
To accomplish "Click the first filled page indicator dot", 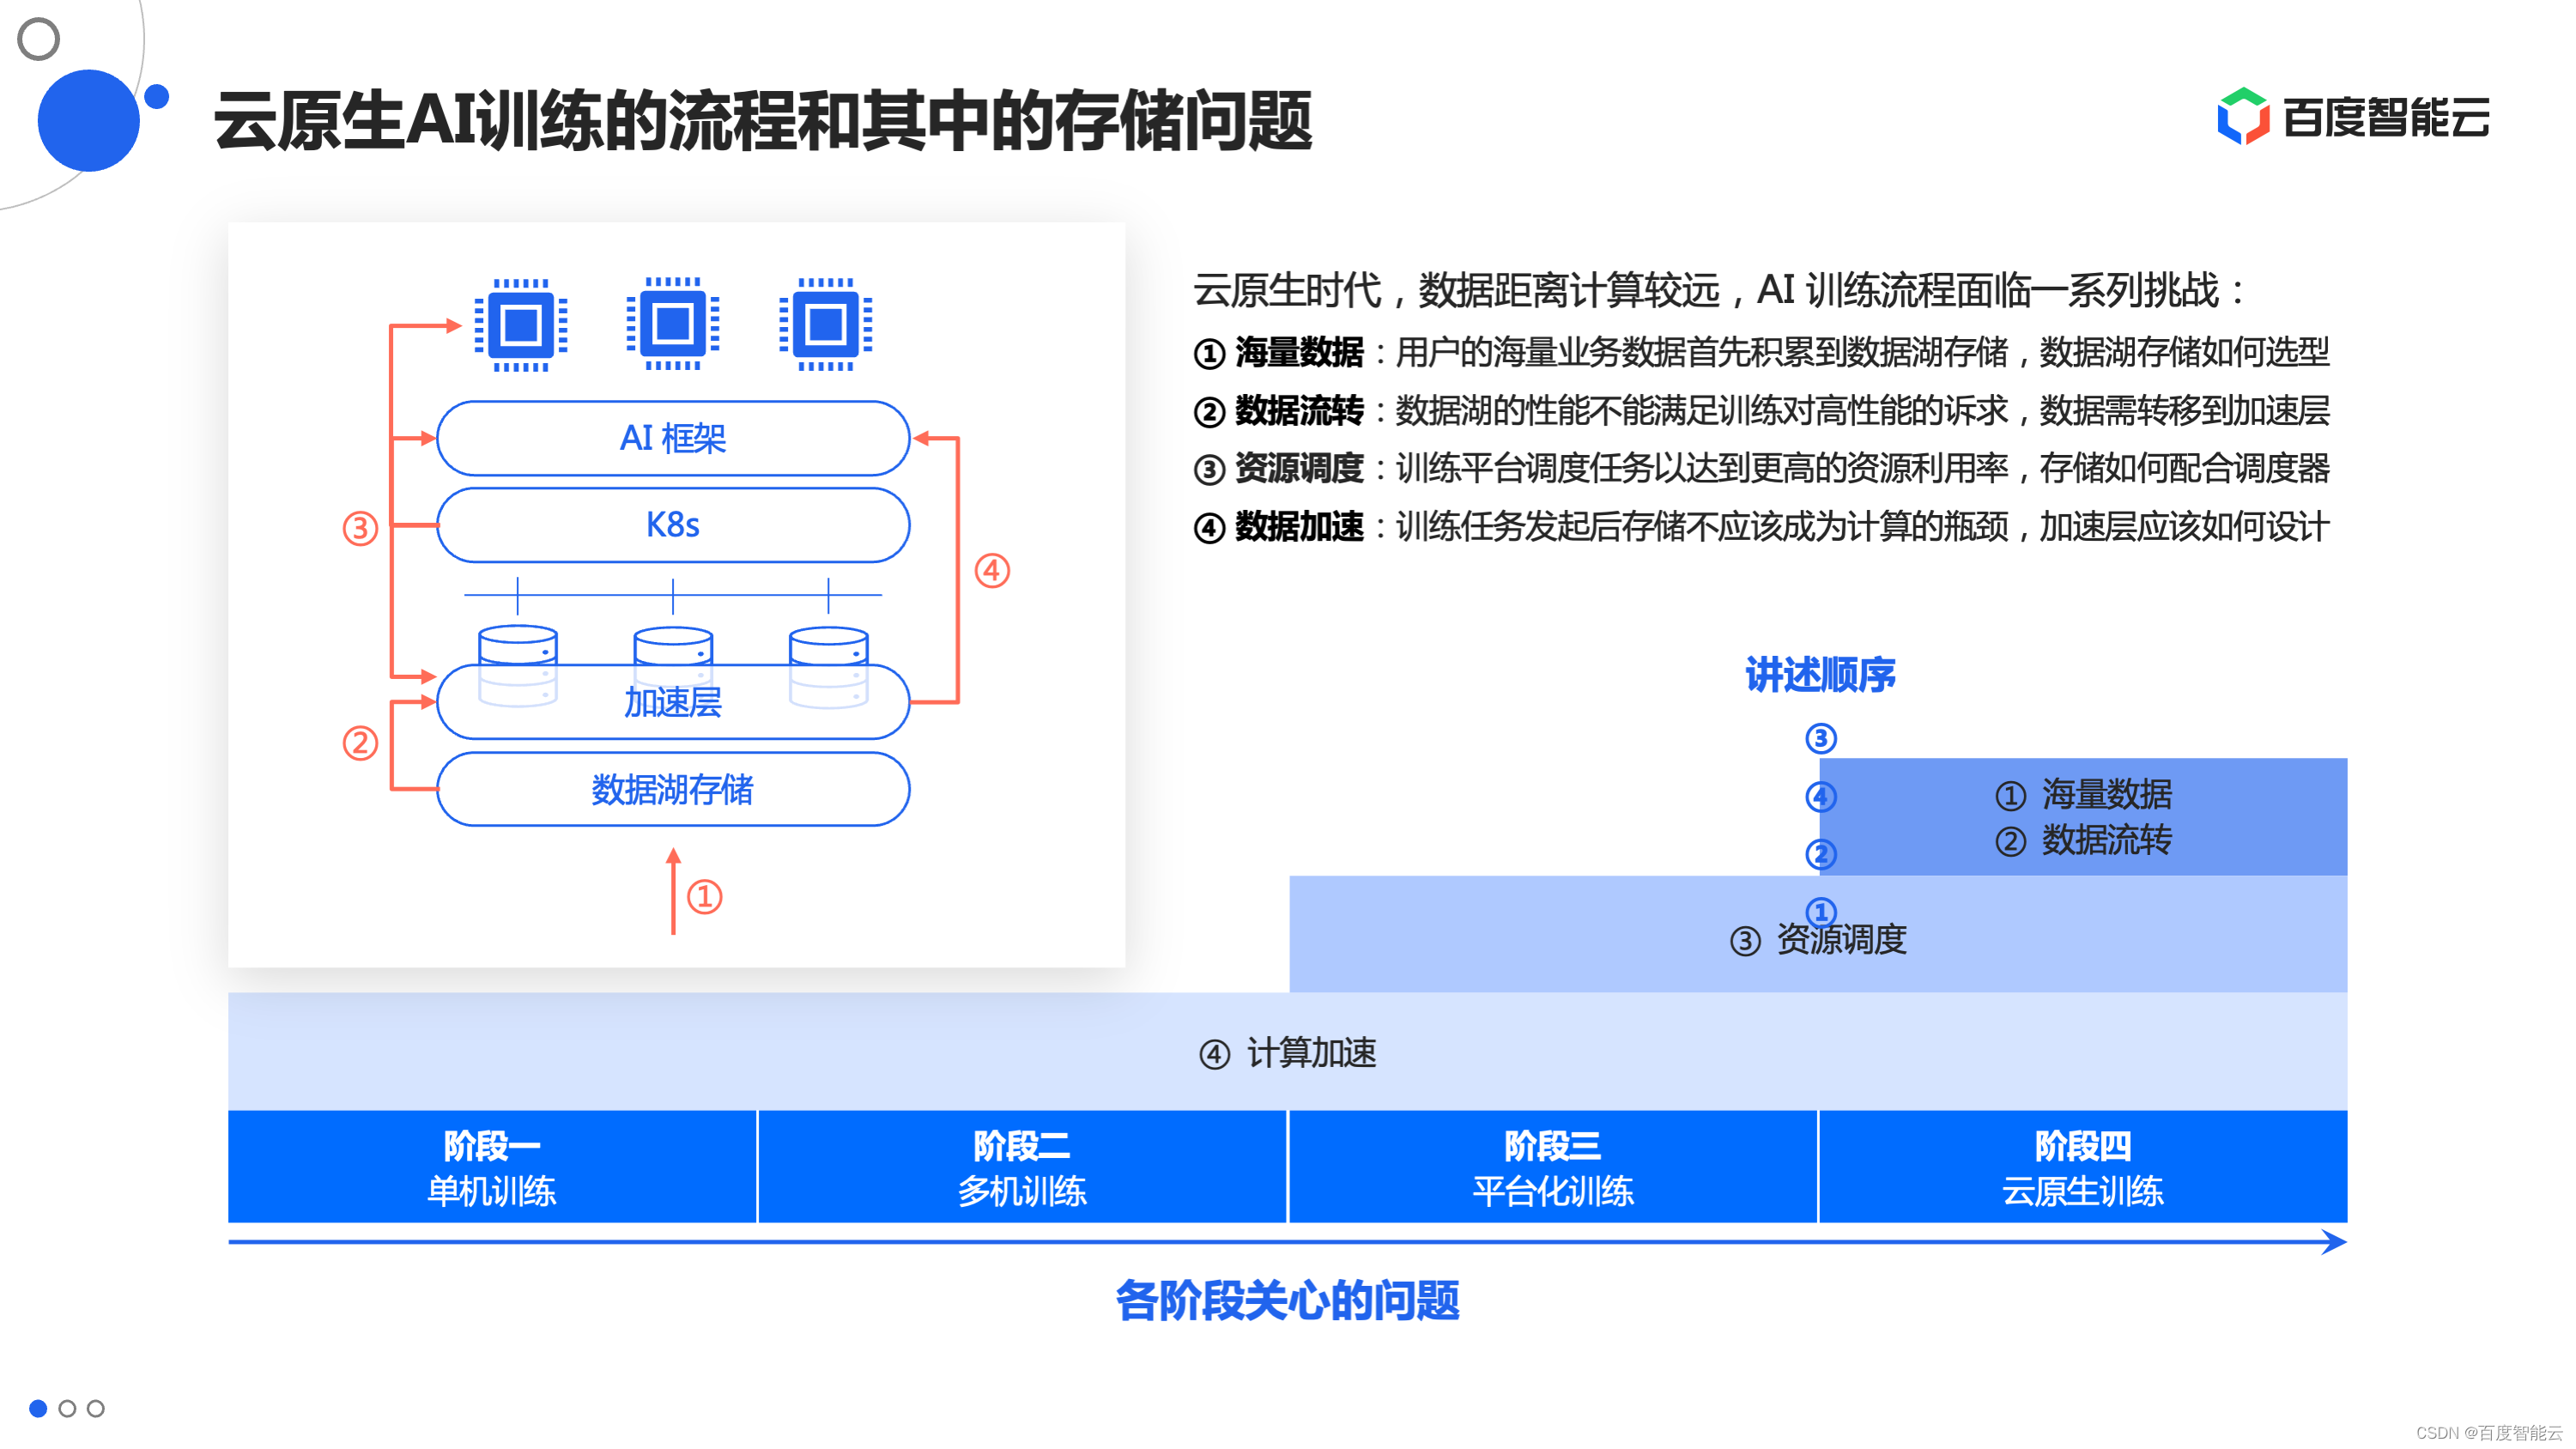I will click(38, 1408).
